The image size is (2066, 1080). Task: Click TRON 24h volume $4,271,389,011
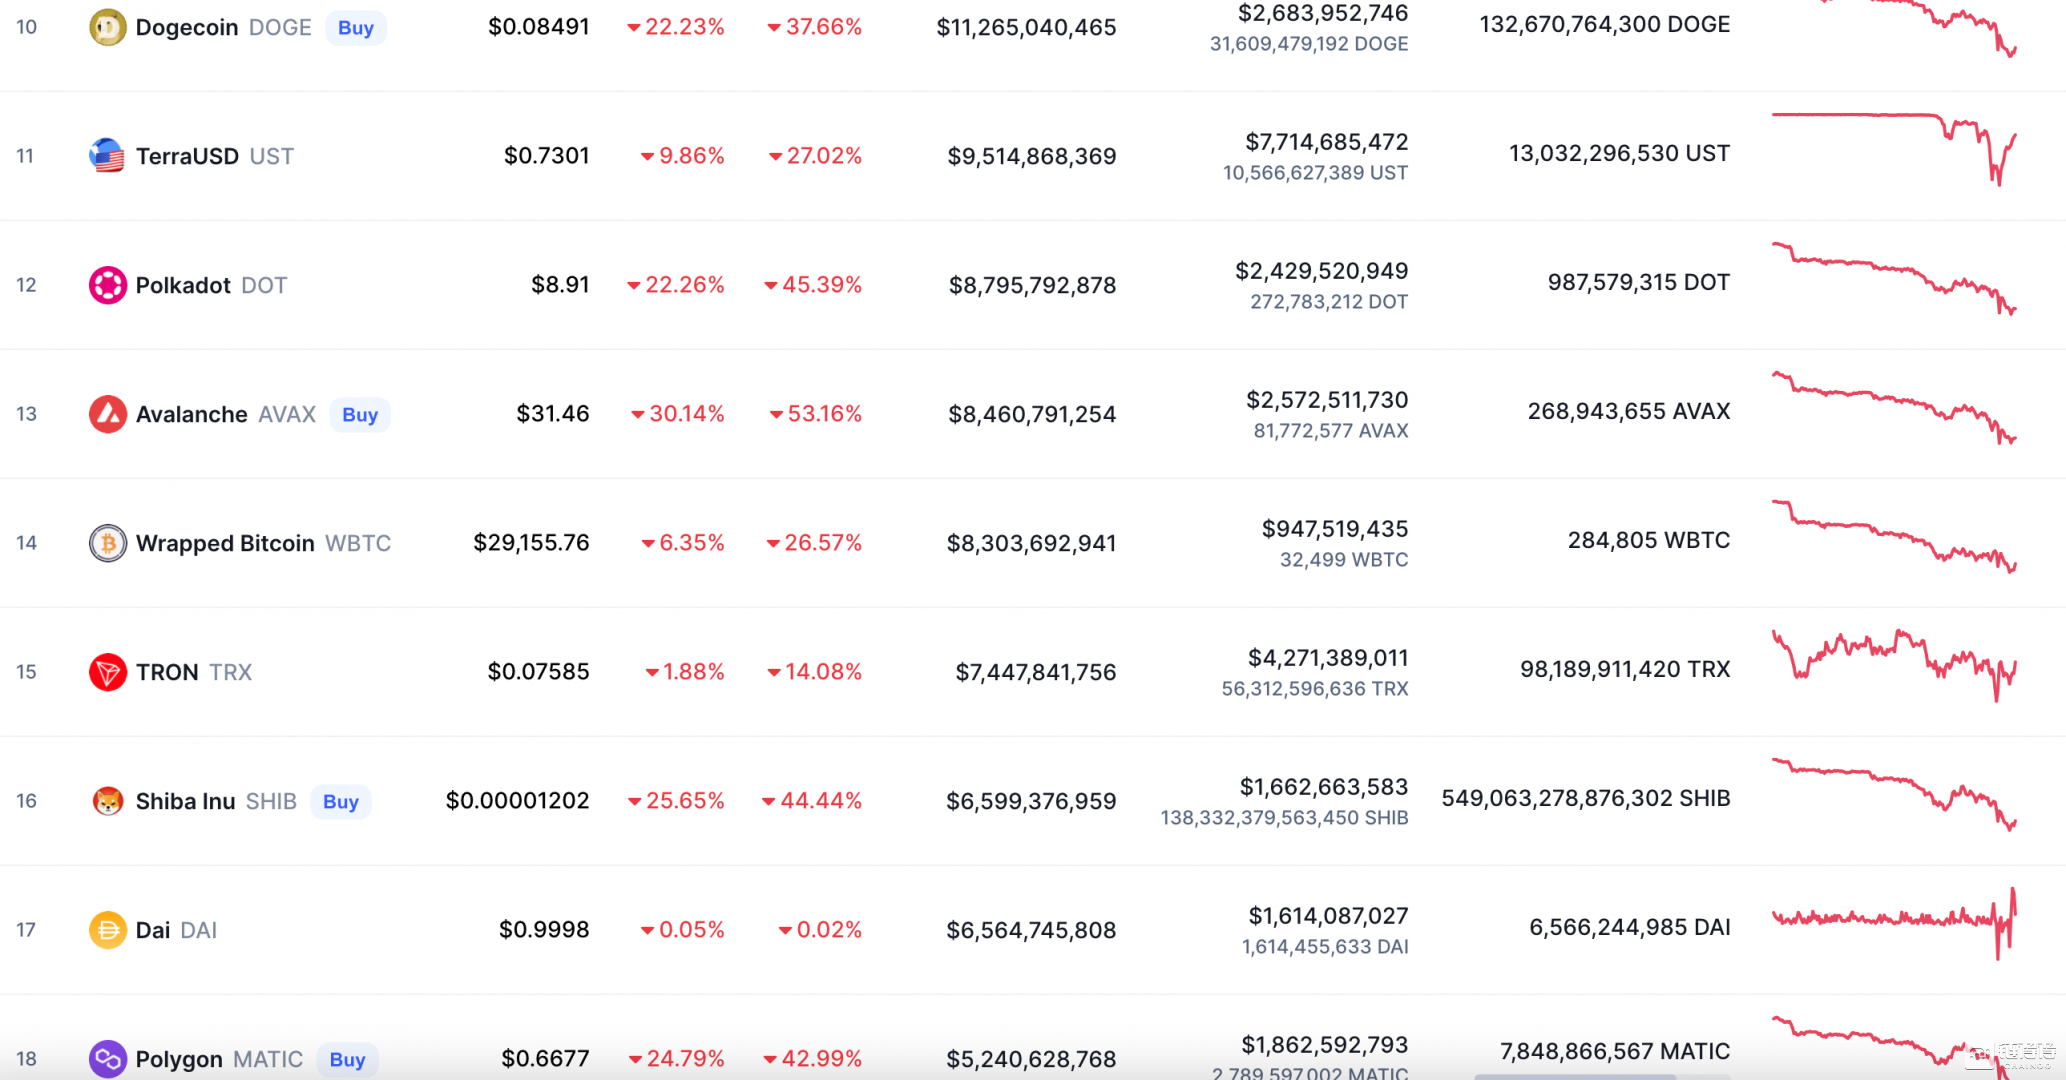pyautogui.click(x=1327, y=658)
